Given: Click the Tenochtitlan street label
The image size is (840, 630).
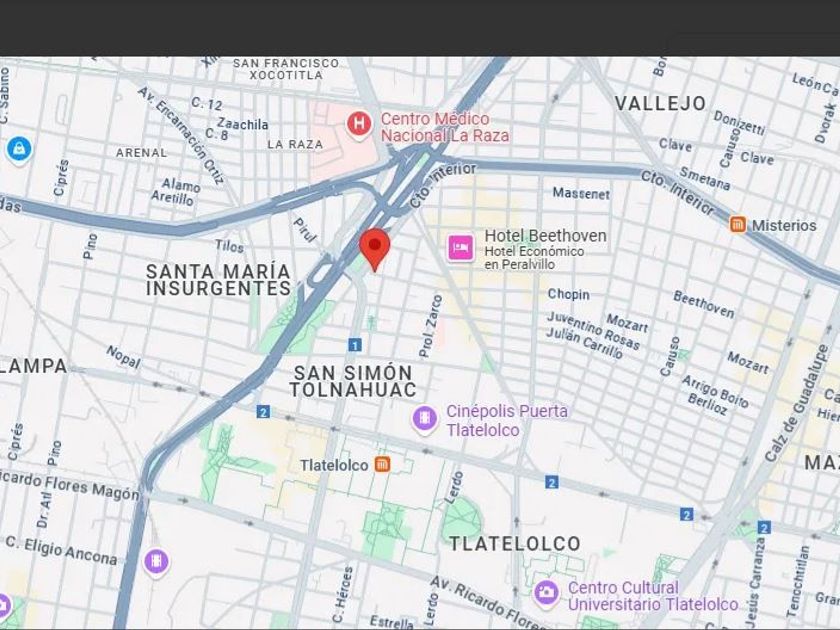Looking at the screenshot, I should (797, 581).
